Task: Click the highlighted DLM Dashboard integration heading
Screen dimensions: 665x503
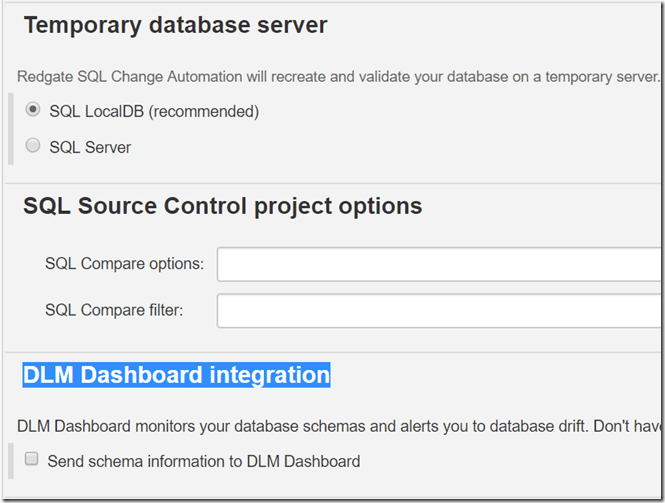Action: coord(176,375)
